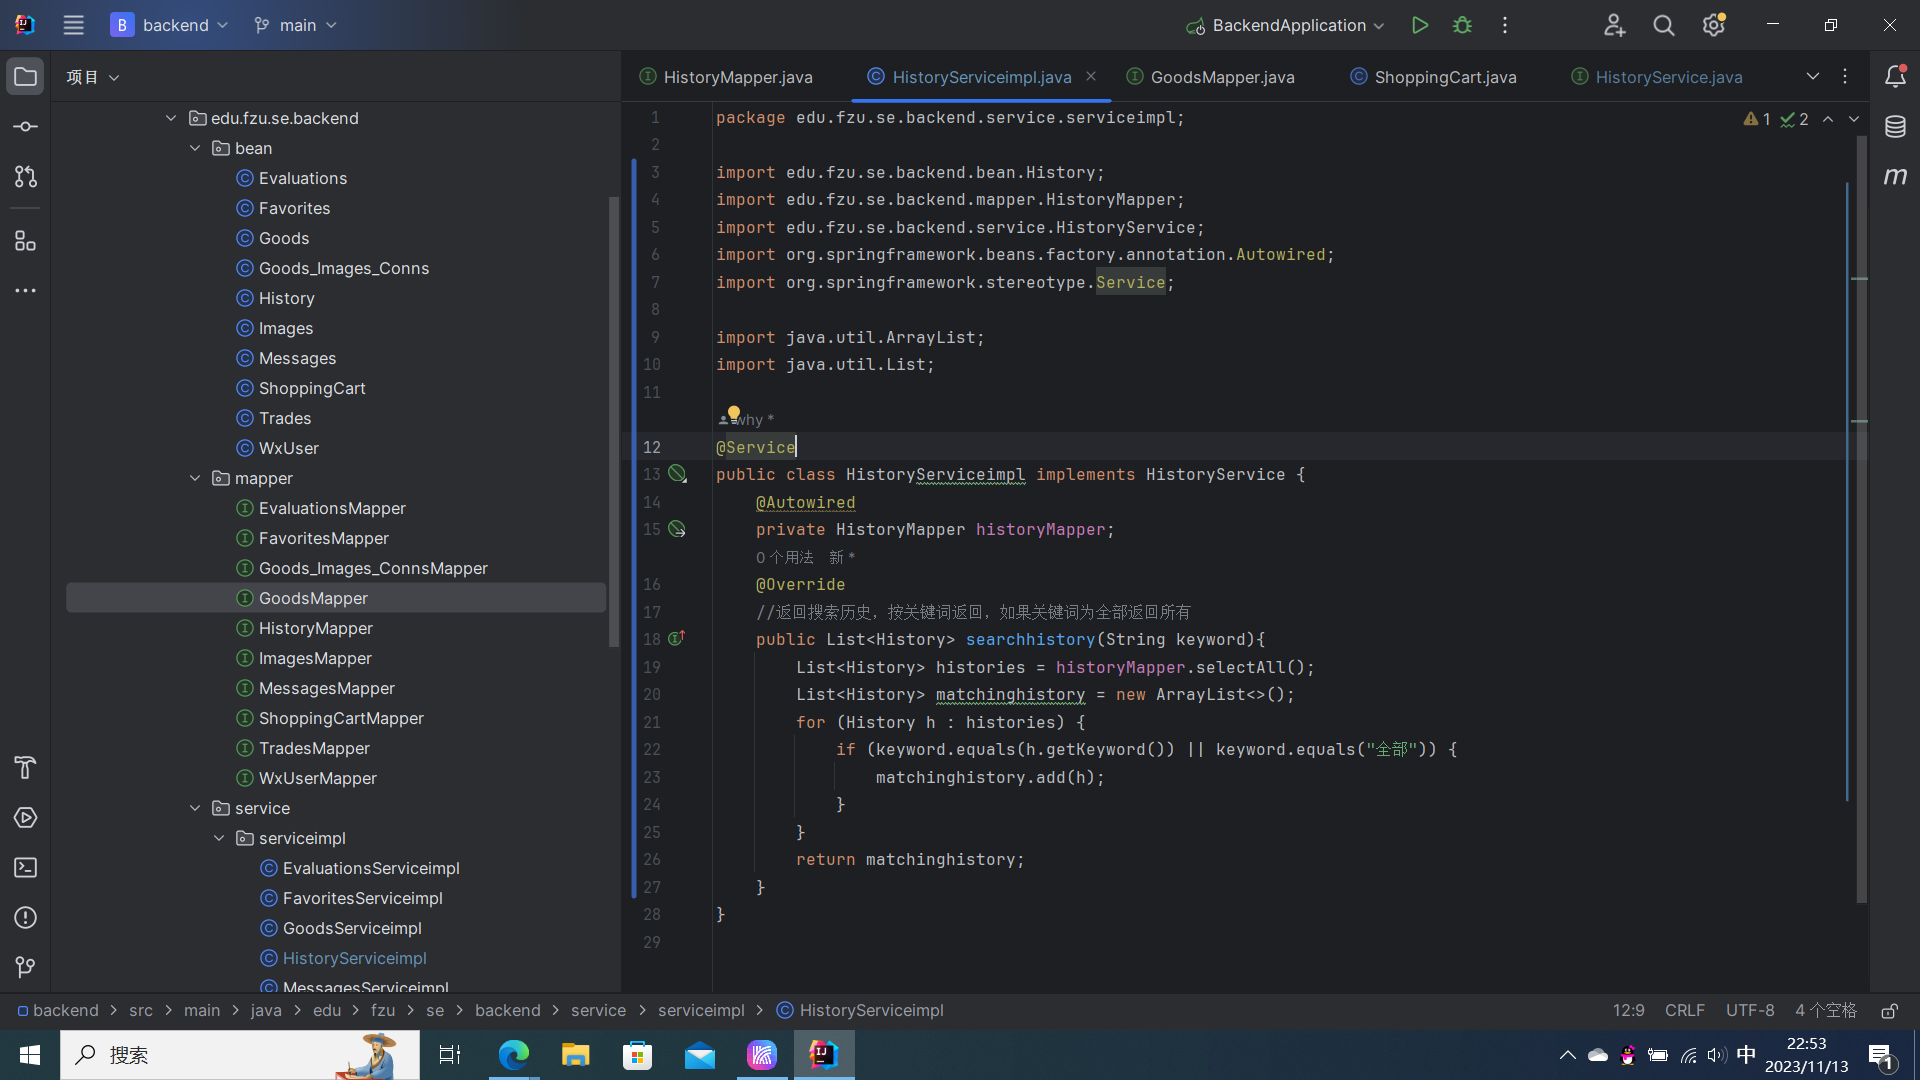Go to next highlighted problem arrow
This screenshot has height=1080, width=1920.
point(1854,119)
